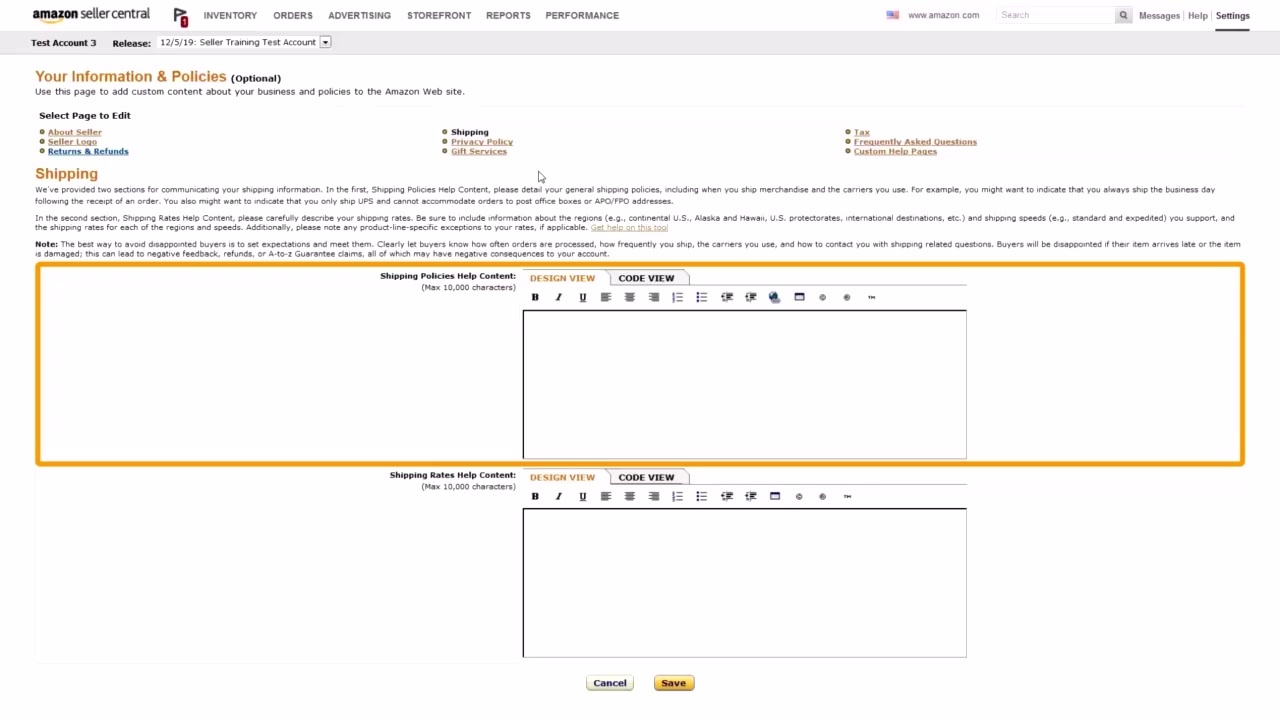
Task: Click the Get help on this tool link
Action: pos(629,228)
